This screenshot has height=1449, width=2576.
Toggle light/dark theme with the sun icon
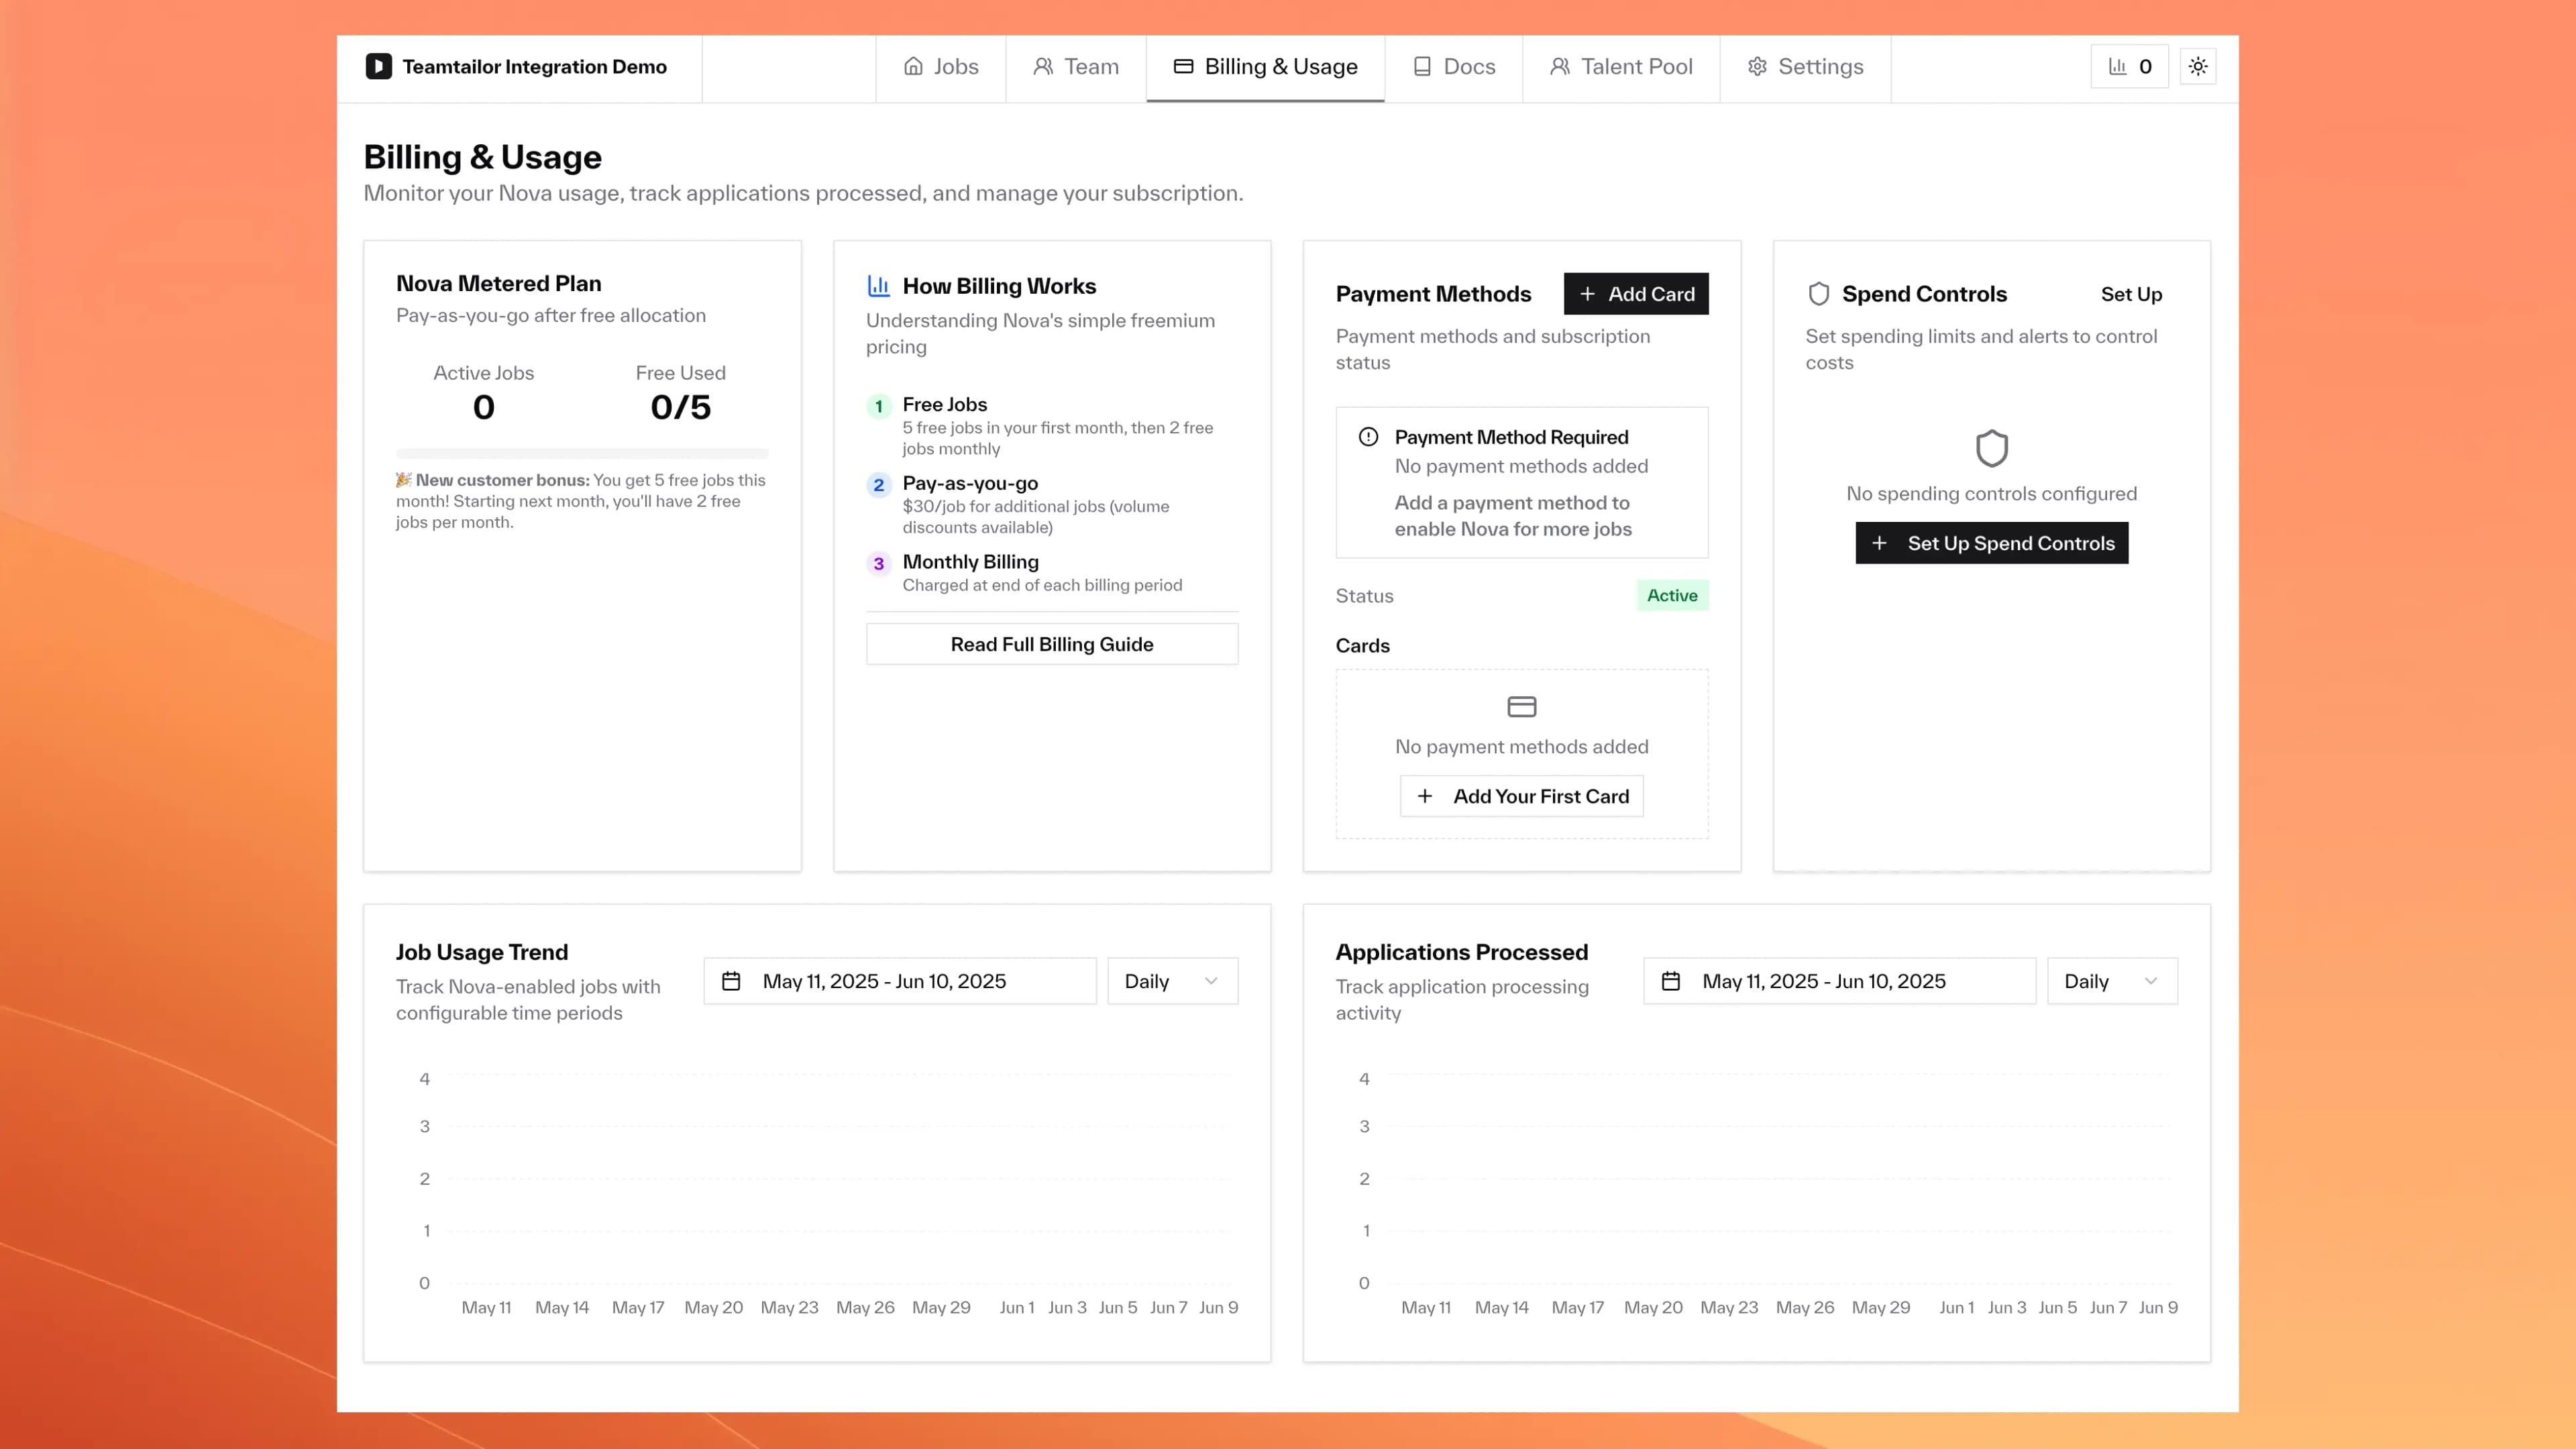pos(2198,66)
